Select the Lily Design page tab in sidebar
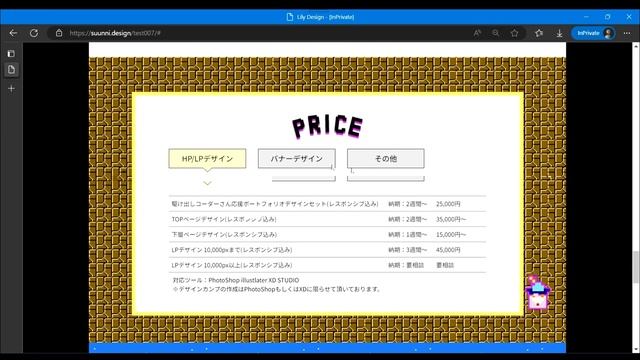 point(11,70)
